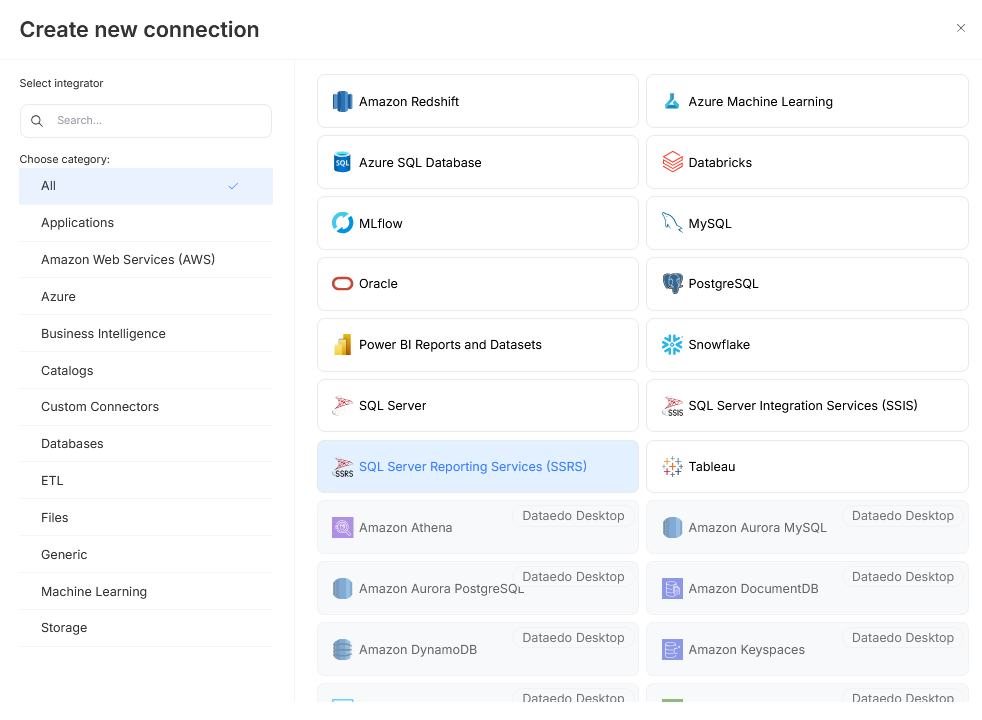Pick the Tableau logo icon
This screenshot has height=720, width=982.
point(672,467)
